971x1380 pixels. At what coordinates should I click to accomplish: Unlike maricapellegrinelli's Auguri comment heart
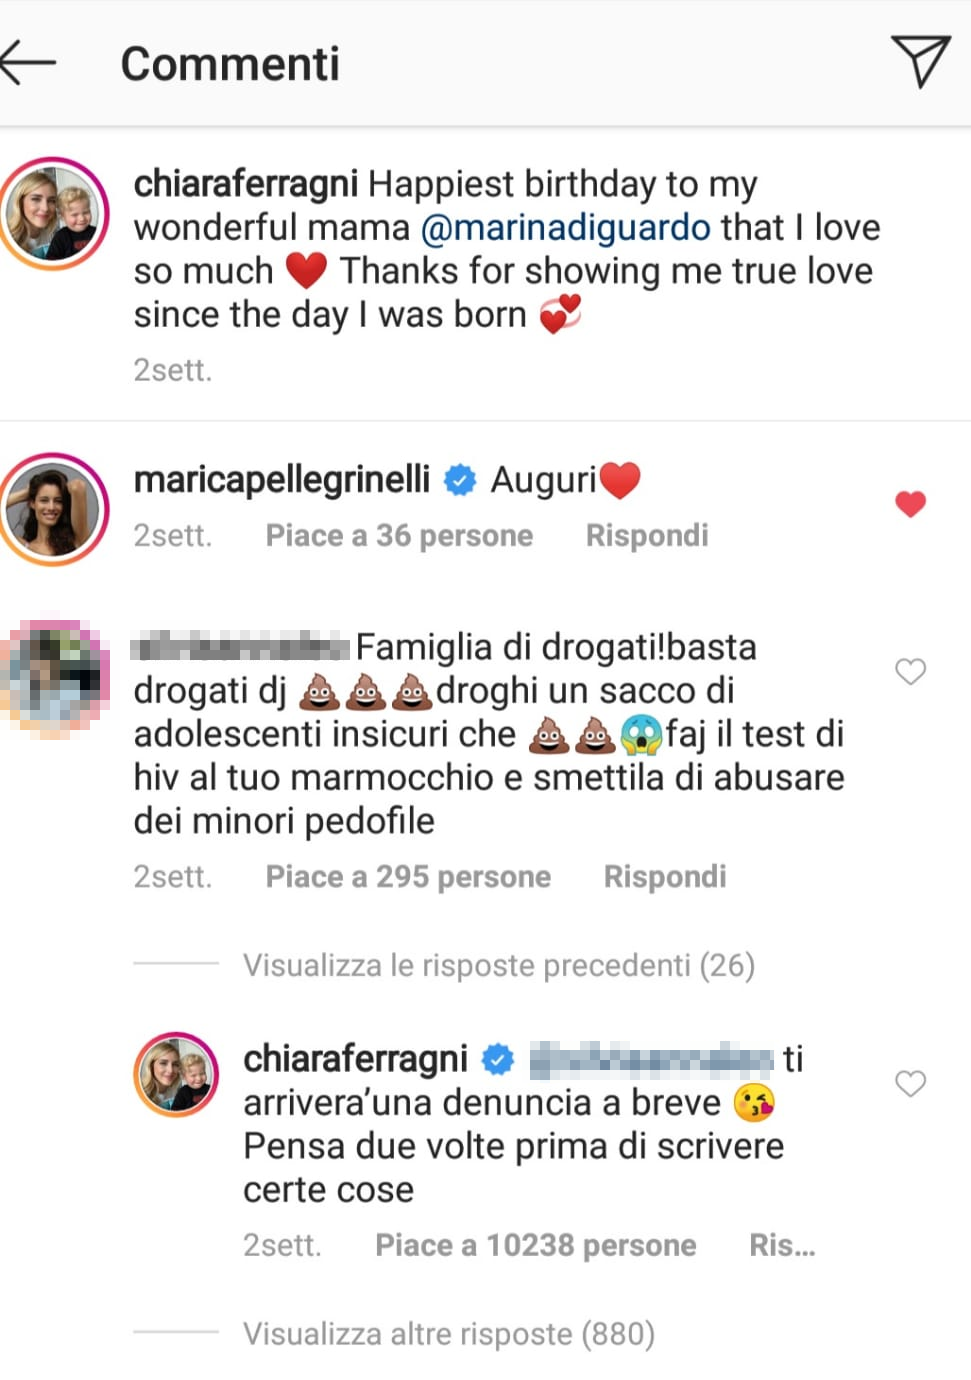pyautogui.click(x=910, y=504)
